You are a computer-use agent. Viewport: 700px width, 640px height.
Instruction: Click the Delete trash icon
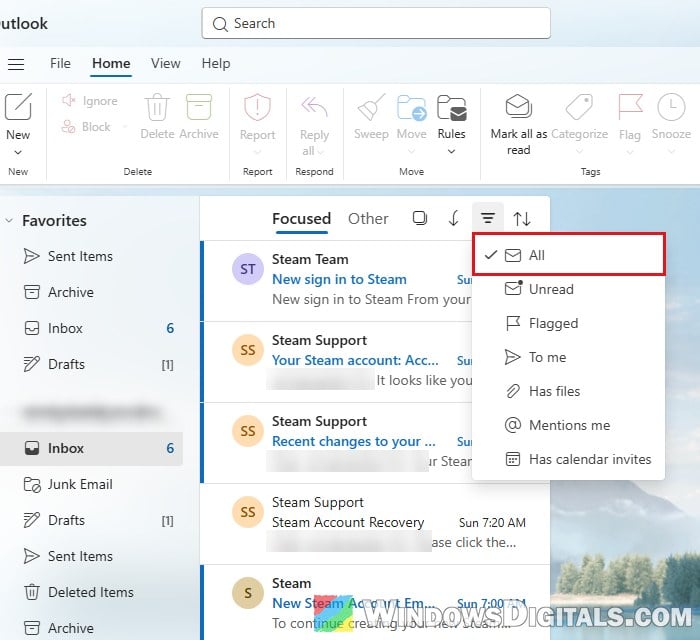point(157,107)
